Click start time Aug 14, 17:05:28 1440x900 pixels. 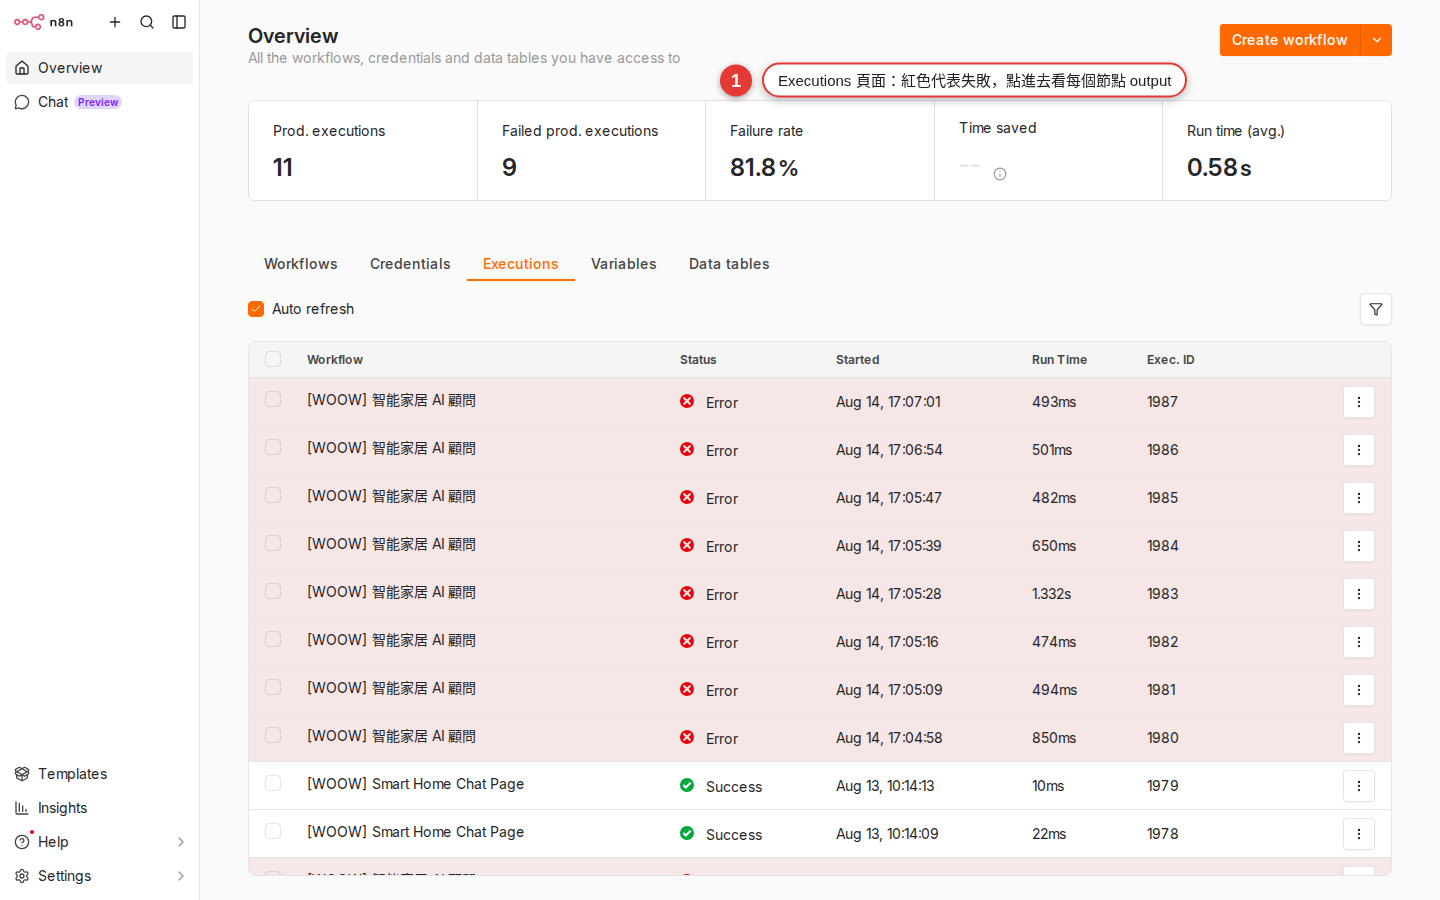(x=889, y=594)
